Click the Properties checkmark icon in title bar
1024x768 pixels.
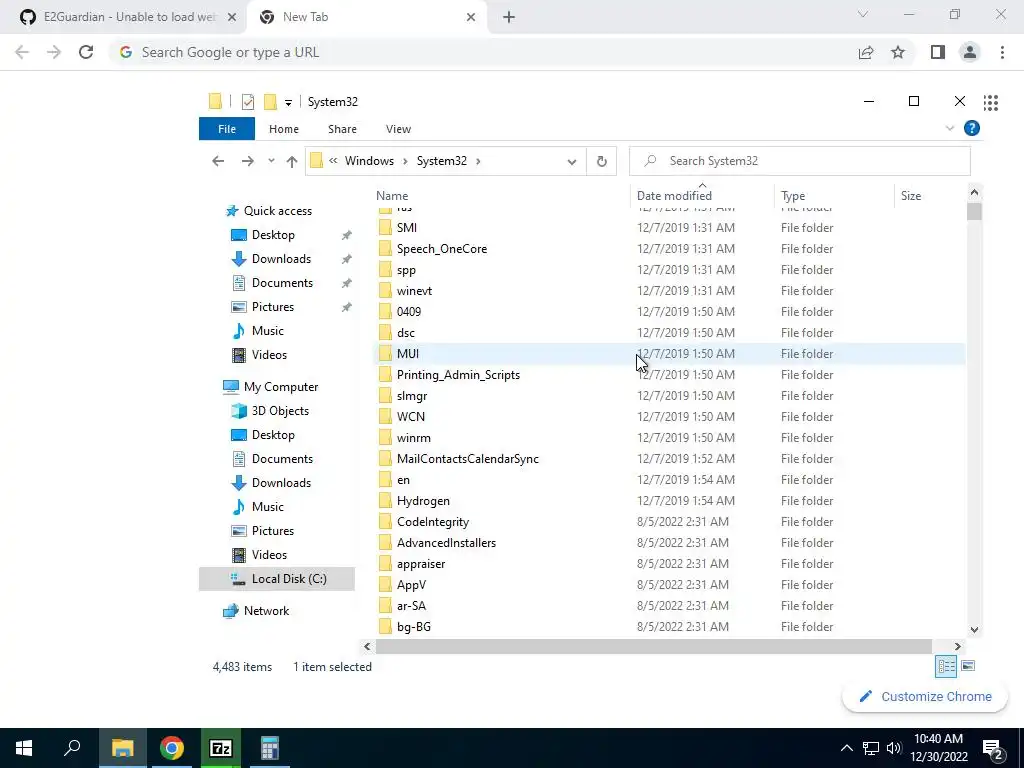(x=248, y=102)
